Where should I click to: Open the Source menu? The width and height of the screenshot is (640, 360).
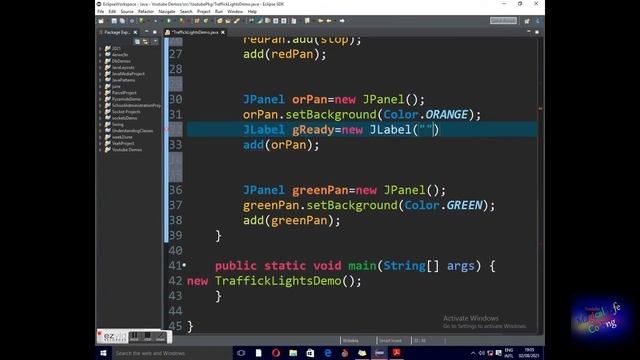coord(127,11)
